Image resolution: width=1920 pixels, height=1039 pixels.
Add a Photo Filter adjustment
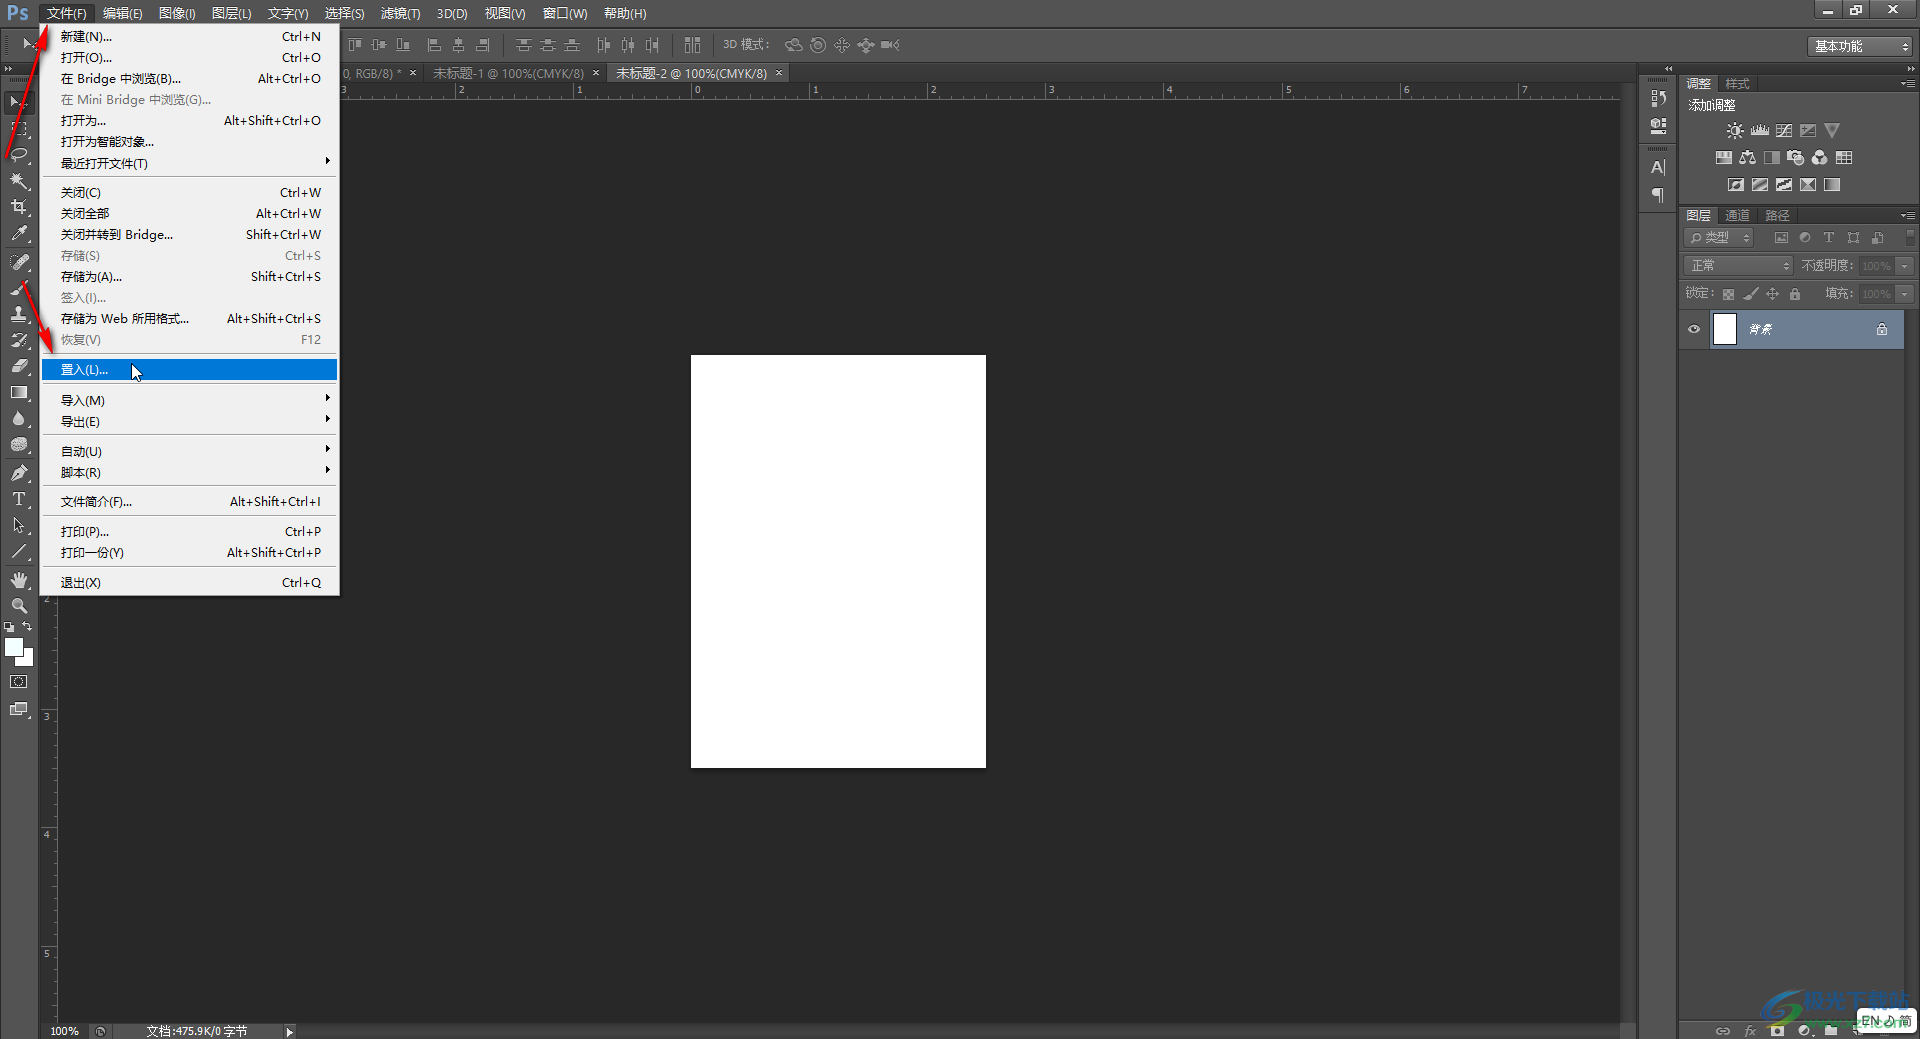point(1796,158)
